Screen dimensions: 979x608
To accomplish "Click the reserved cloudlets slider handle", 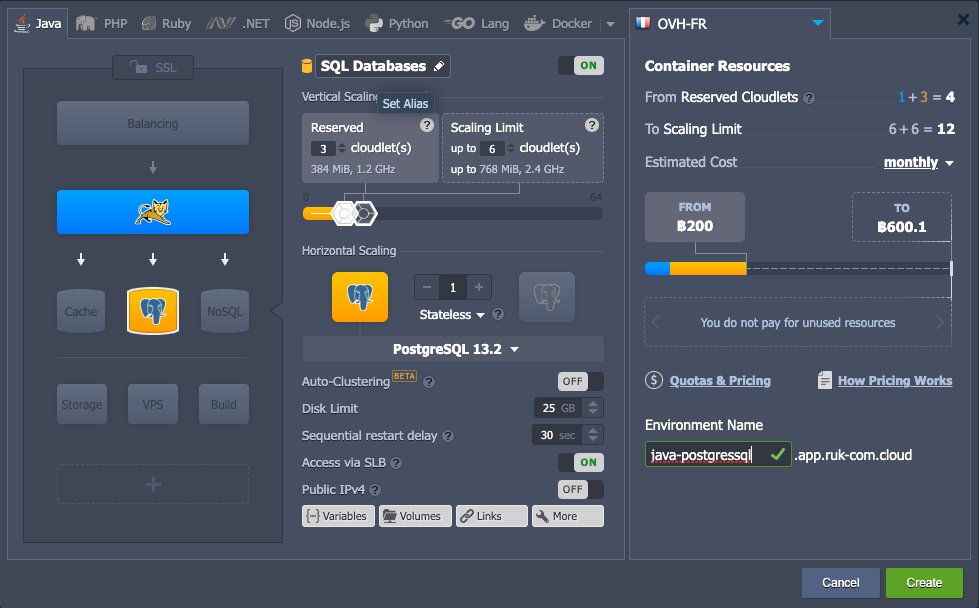I will pyautogui.click(x=344, y=213).
